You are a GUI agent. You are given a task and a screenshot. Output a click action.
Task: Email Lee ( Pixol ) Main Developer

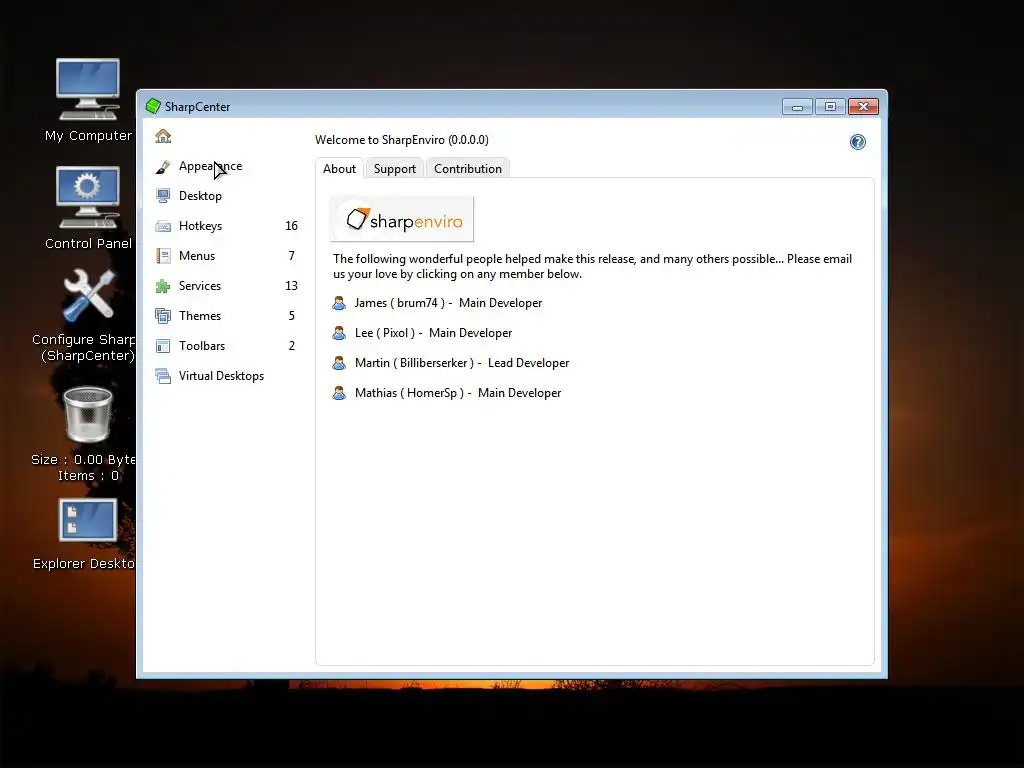433,333
